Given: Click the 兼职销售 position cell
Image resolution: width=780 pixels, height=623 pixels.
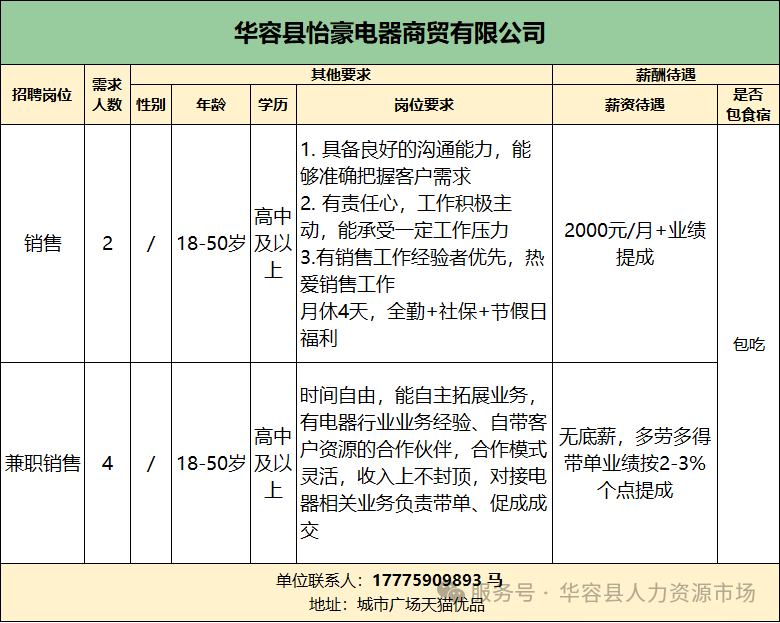Looking at the screenshot, I should coord(42,463).
